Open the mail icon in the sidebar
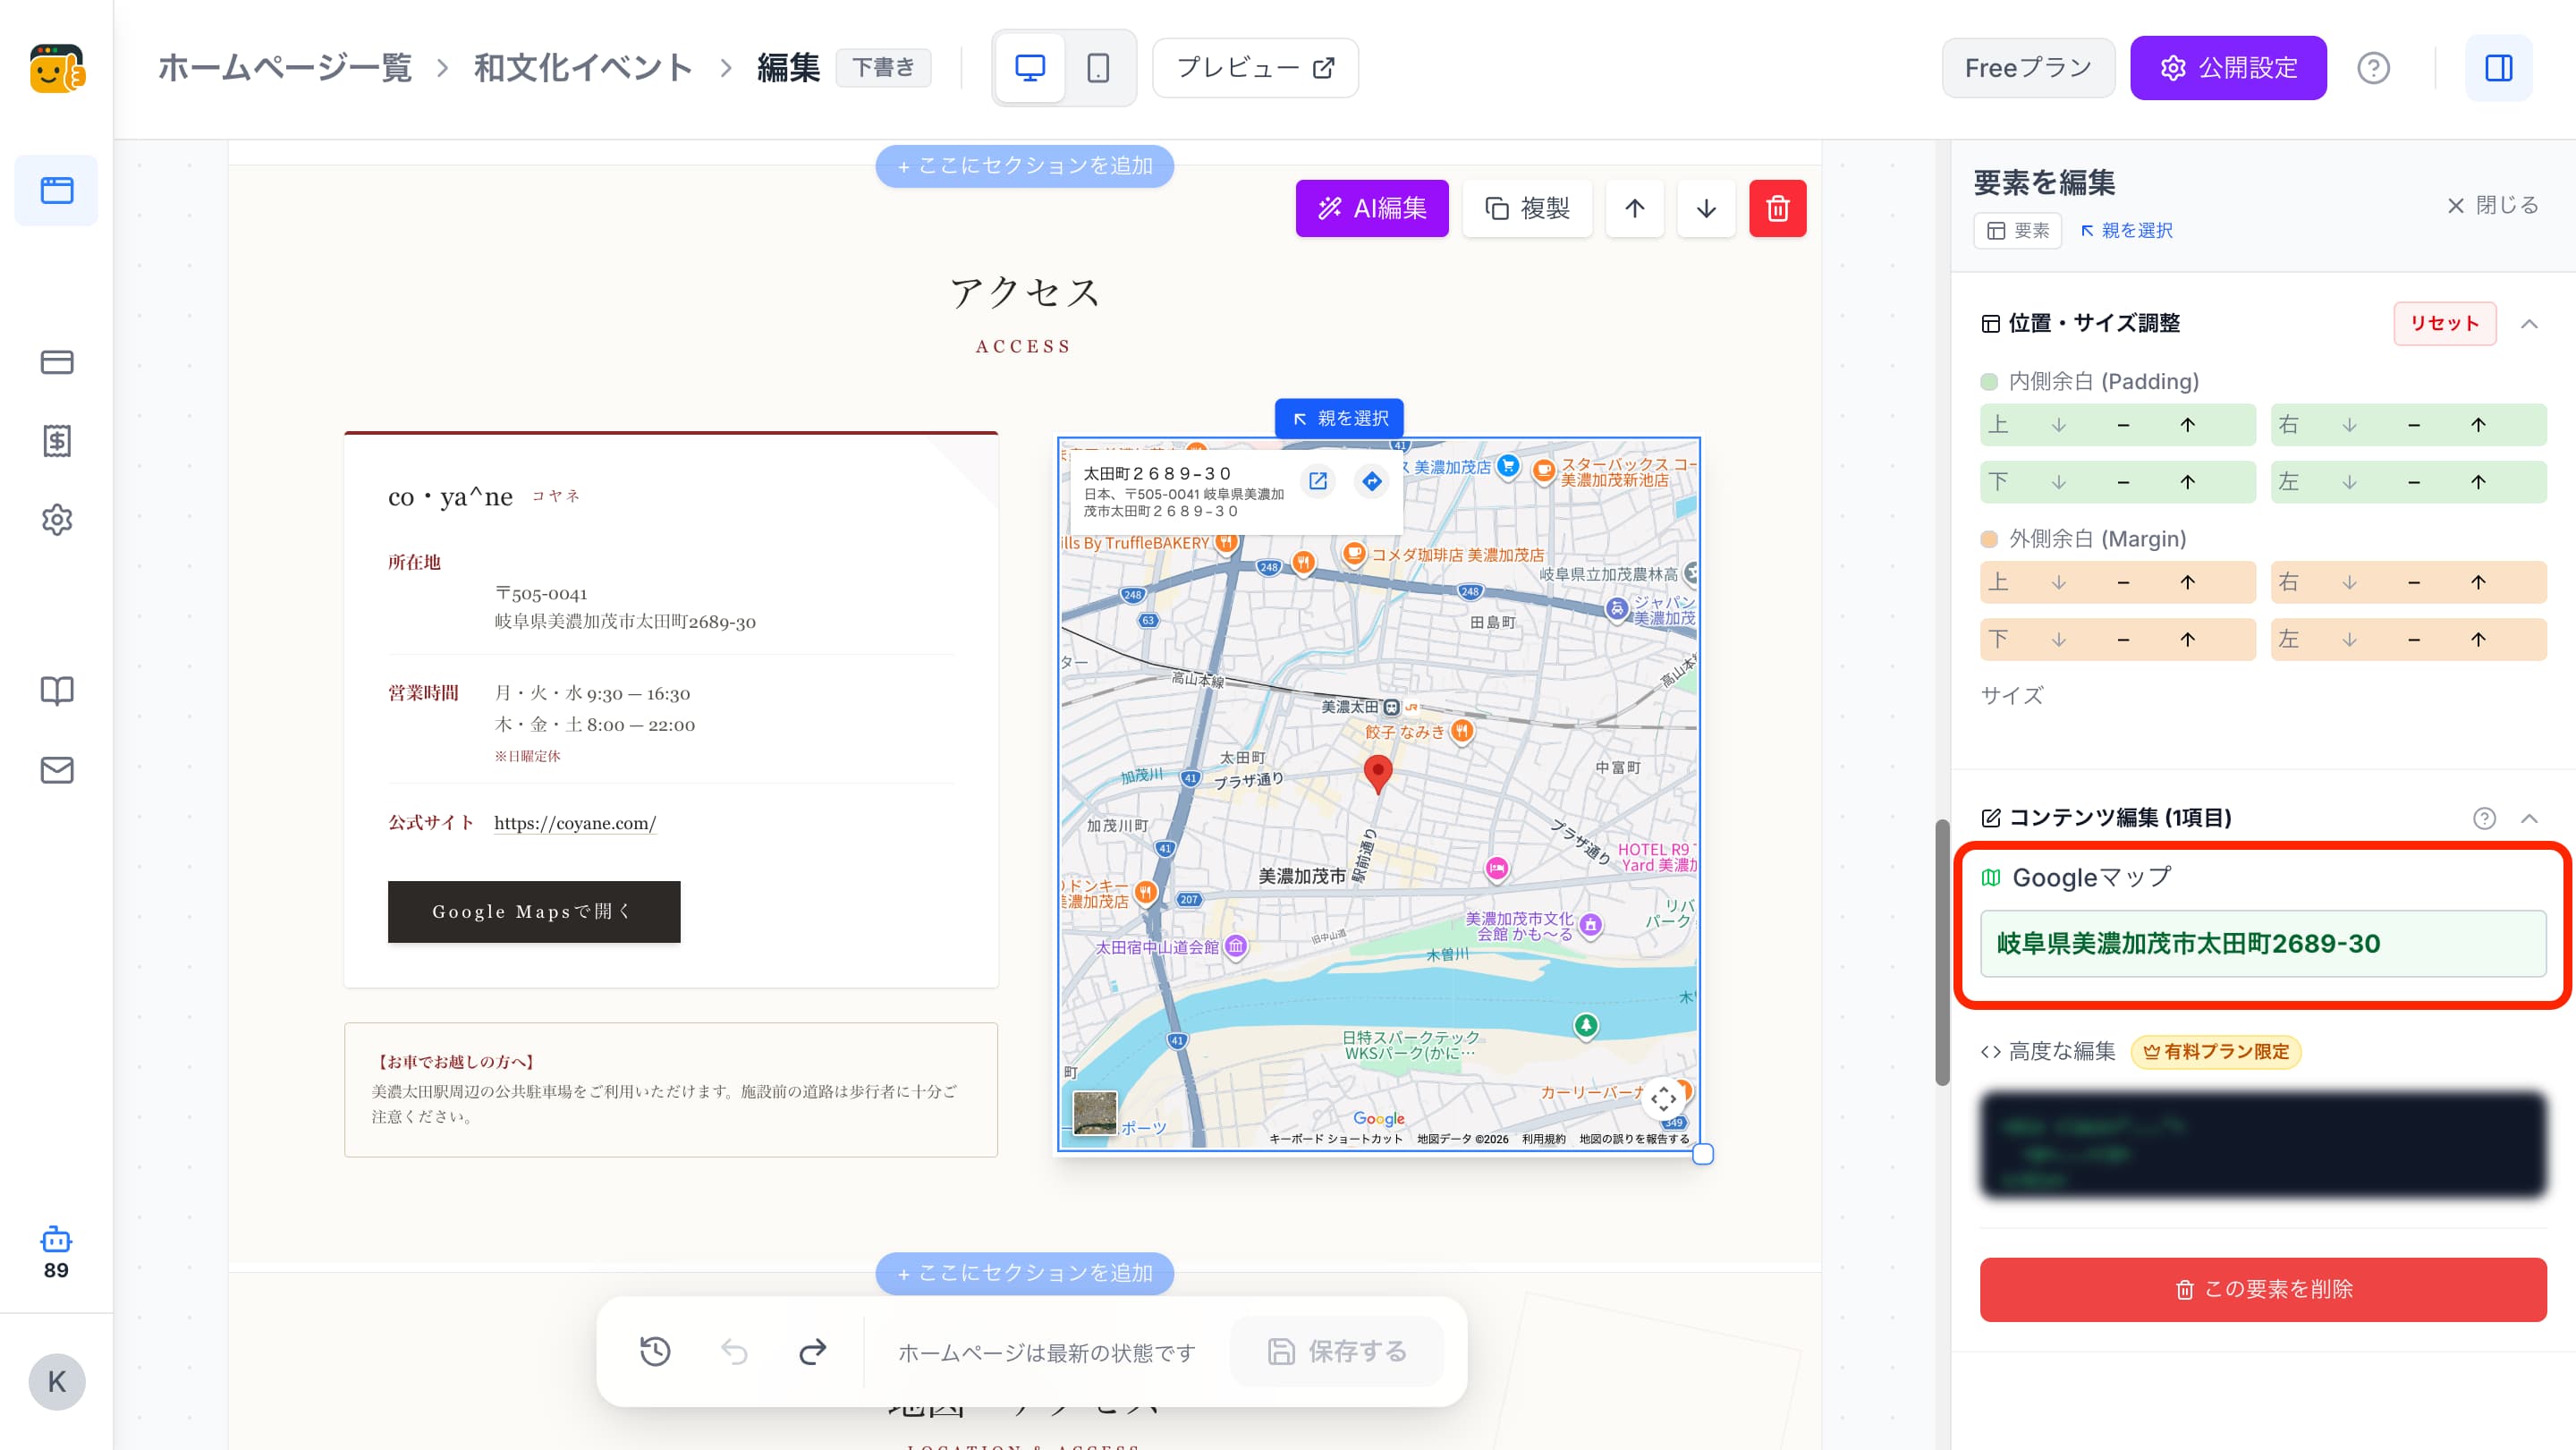 pos(57,769)
